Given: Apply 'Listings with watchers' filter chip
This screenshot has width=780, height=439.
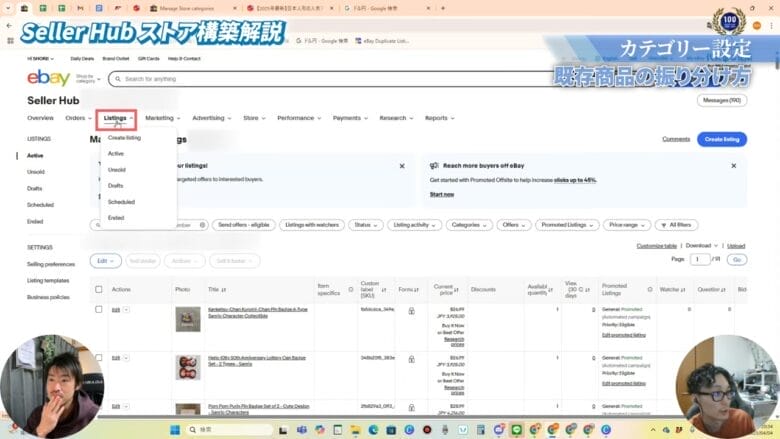Looking at the screenshot, I should (x=312, y=225).
